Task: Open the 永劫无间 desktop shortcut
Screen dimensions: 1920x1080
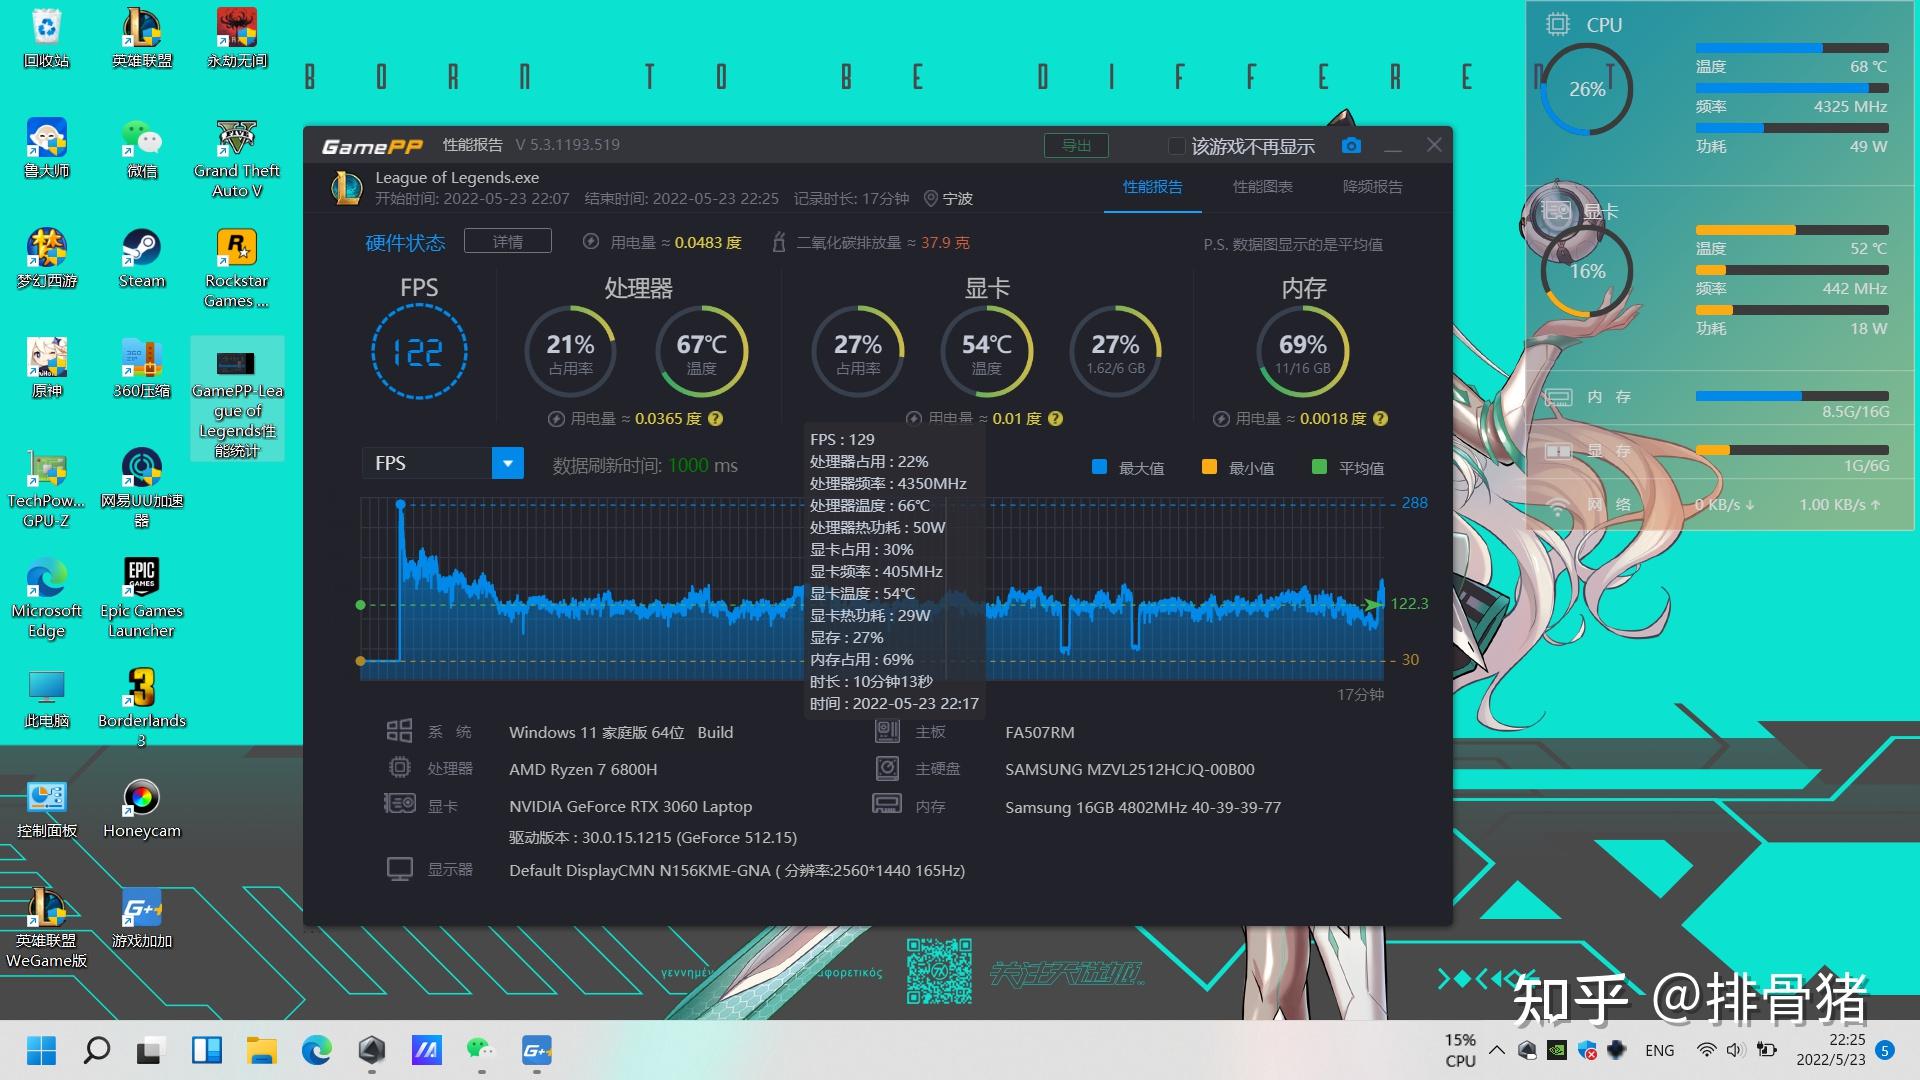Action: [237, 38]
